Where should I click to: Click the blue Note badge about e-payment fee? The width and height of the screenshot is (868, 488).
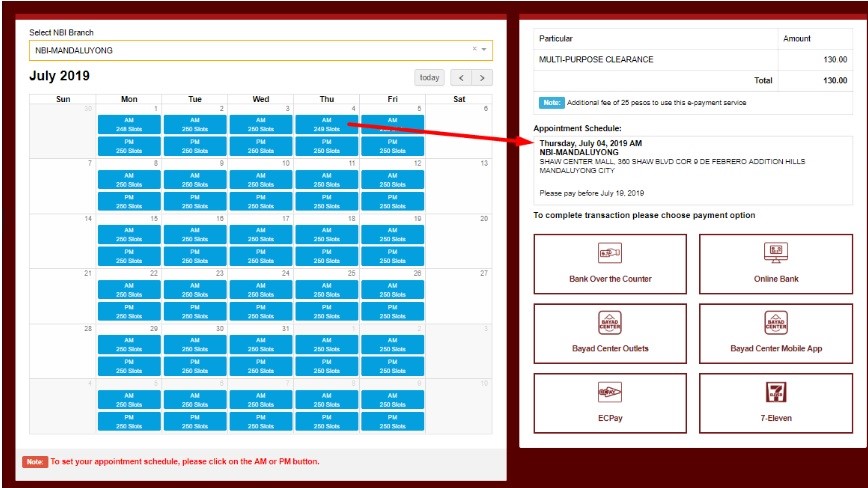pyautogui.click(x=551, y=102)
